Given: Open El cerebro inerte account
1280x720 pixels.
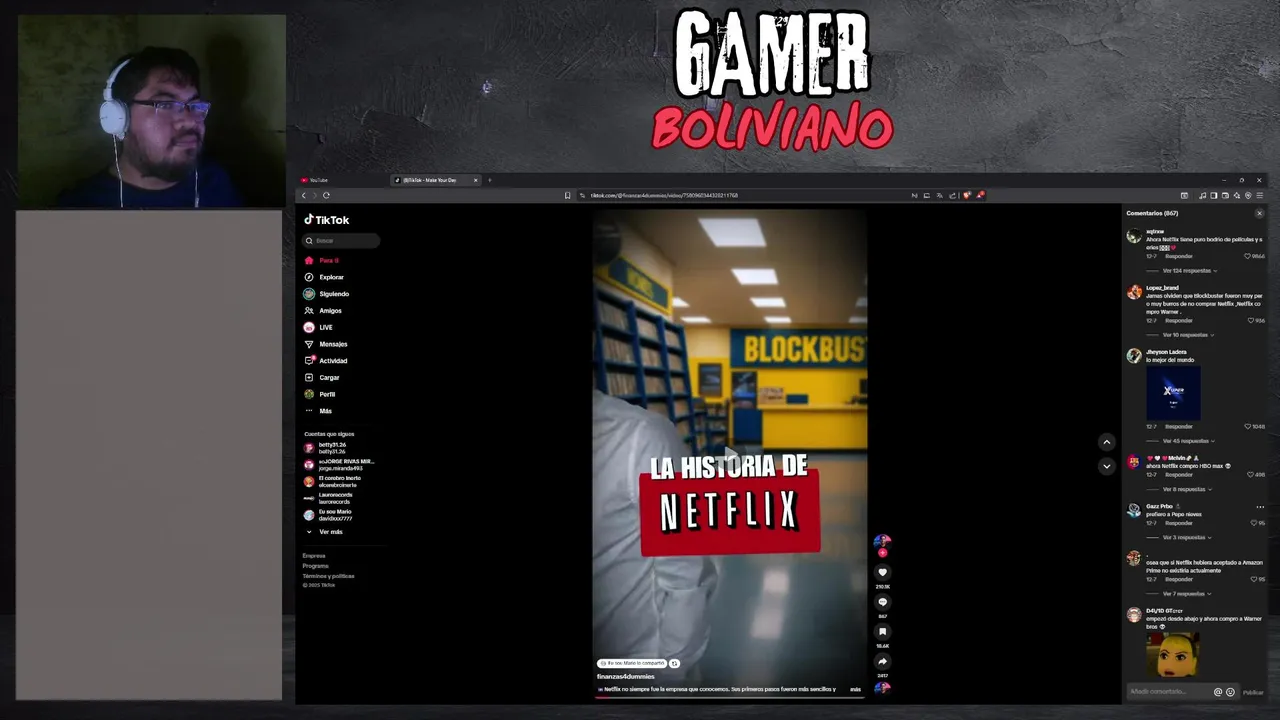Looking at the screenshot, I should [x=333, y=482].
